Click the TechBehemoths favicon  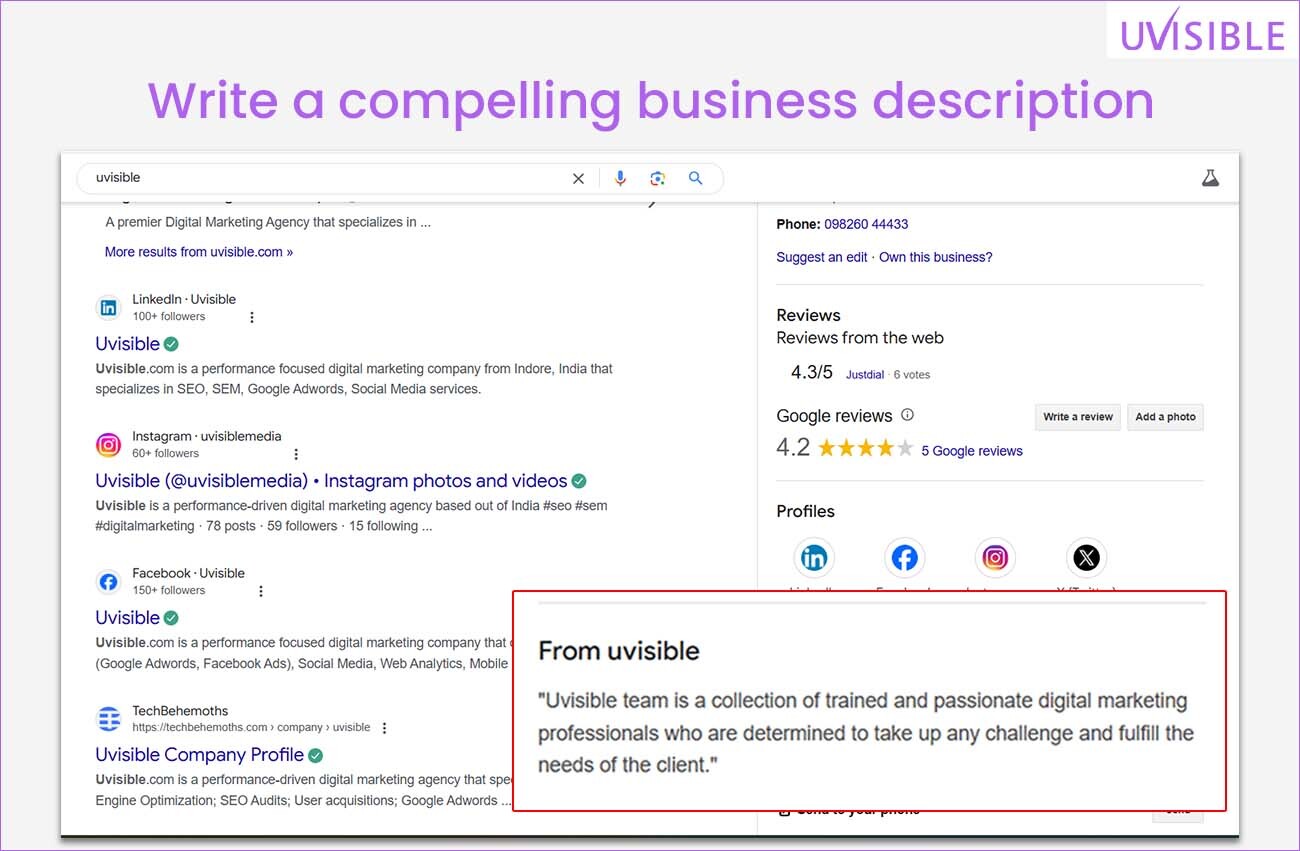coord(108,718)
